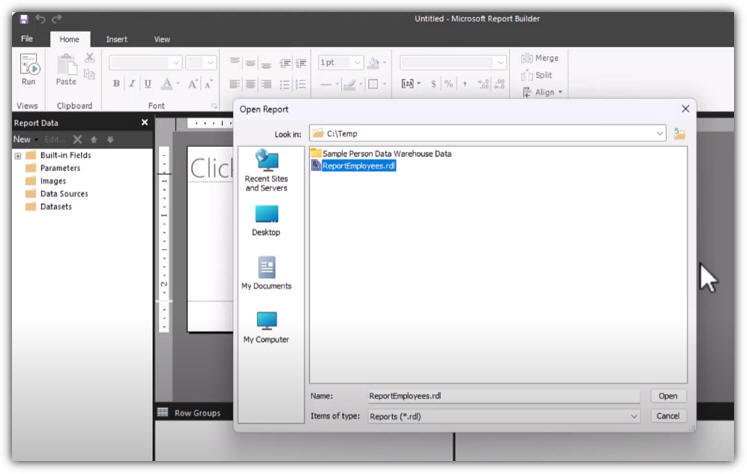The image size is (747, 474).
Task: Click the increase indent icon
Action: tap(301, 63)
